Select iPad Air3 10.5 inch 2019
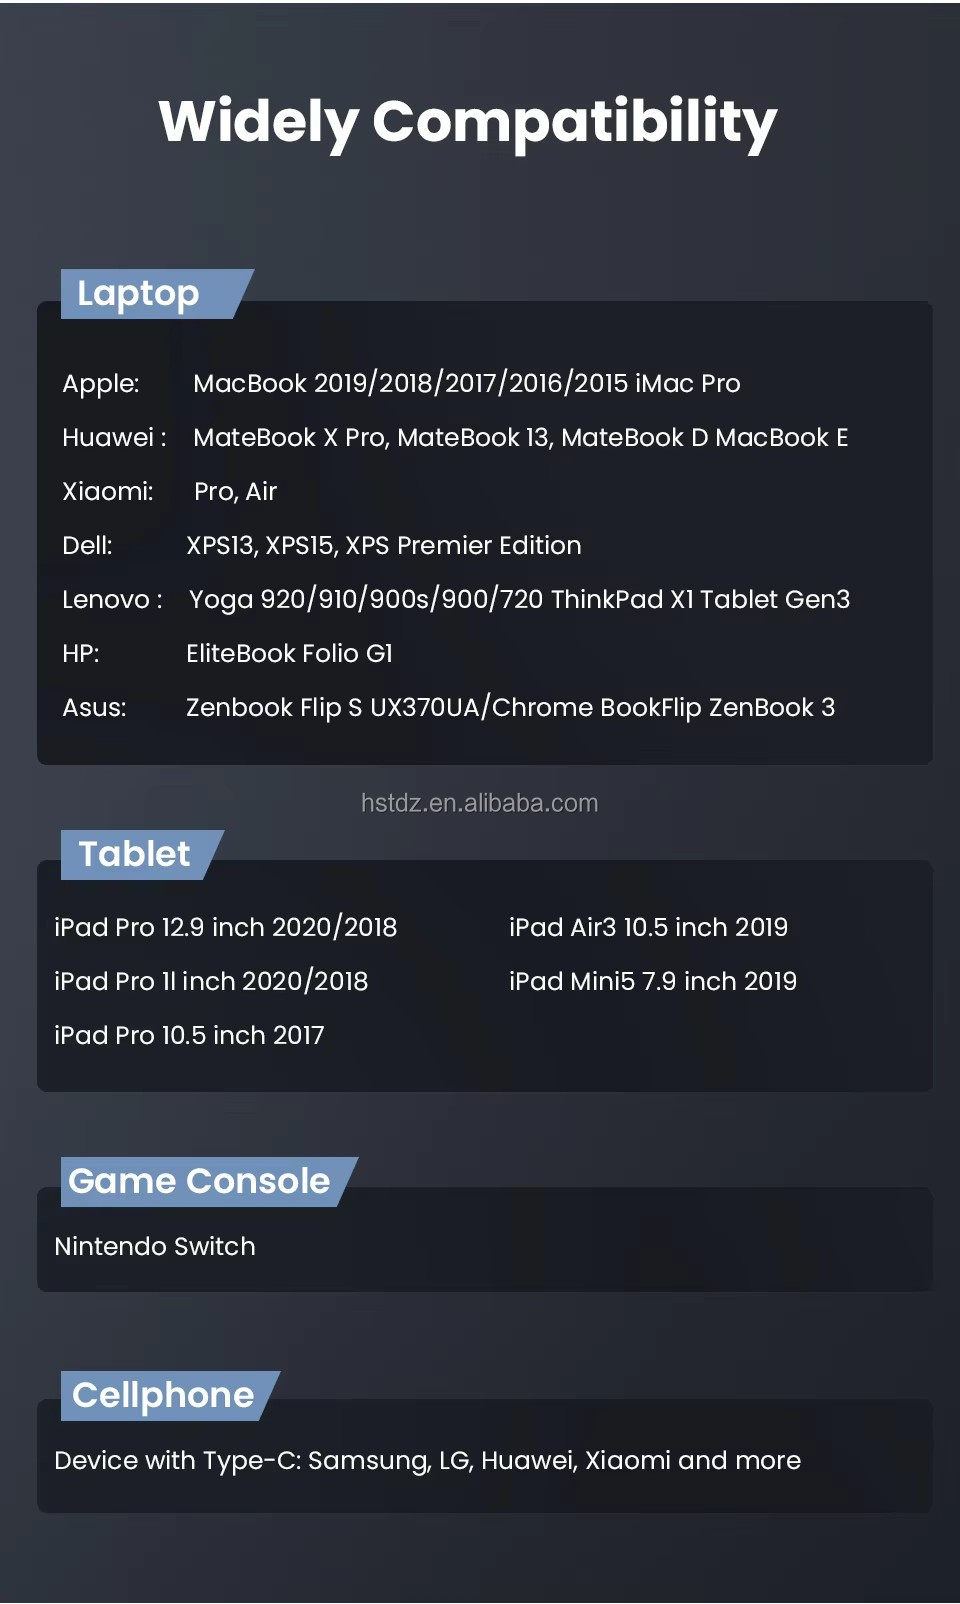This screenshot has height=1604, width=960. 648,927
